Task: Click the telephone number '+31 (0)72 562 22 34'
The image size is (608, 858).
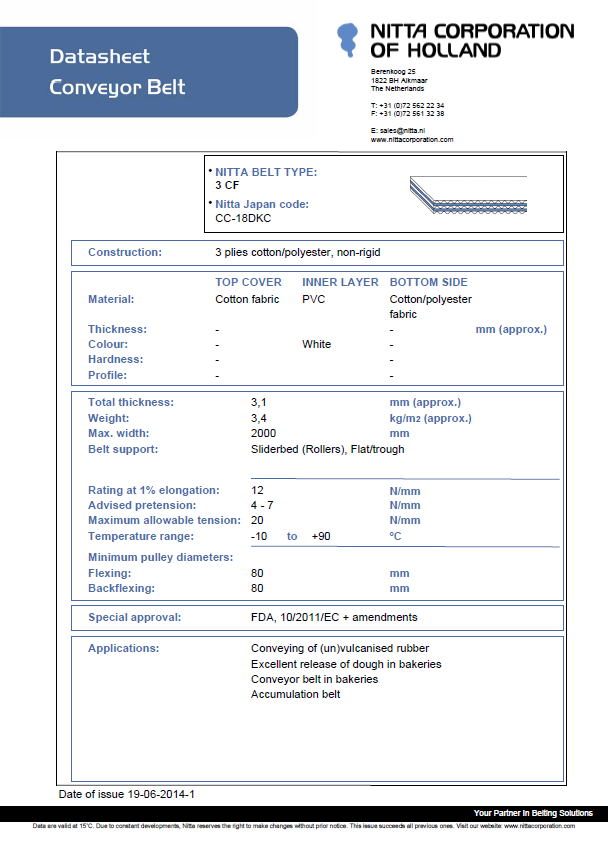Action: click(x=412, y=106)
